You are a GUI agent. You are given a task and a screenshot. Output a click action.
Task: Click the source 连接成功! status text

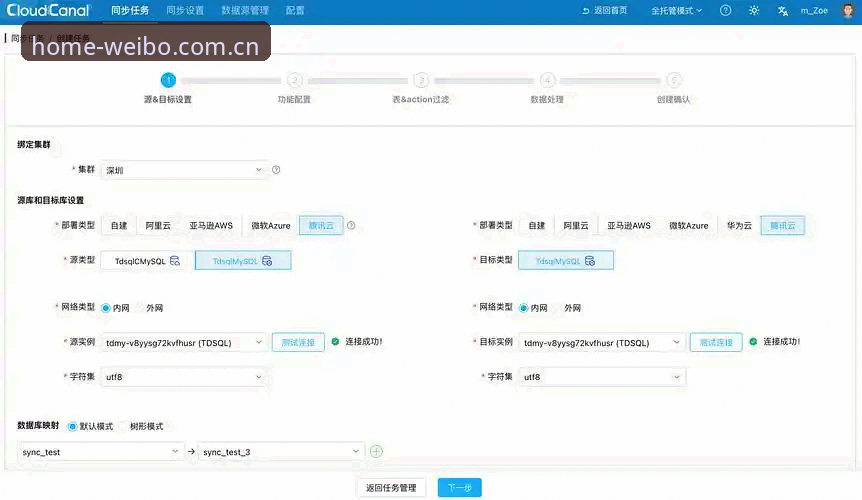pyautogui.click(x=363, y=342)
